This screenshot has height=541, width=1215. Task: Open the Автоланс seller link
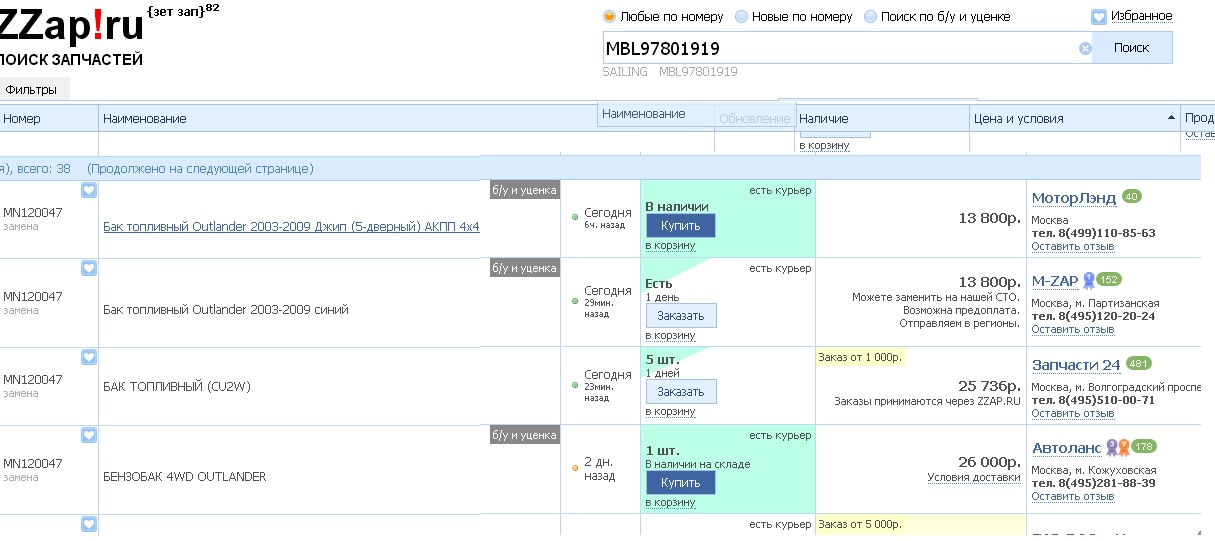coord(1066,448)
